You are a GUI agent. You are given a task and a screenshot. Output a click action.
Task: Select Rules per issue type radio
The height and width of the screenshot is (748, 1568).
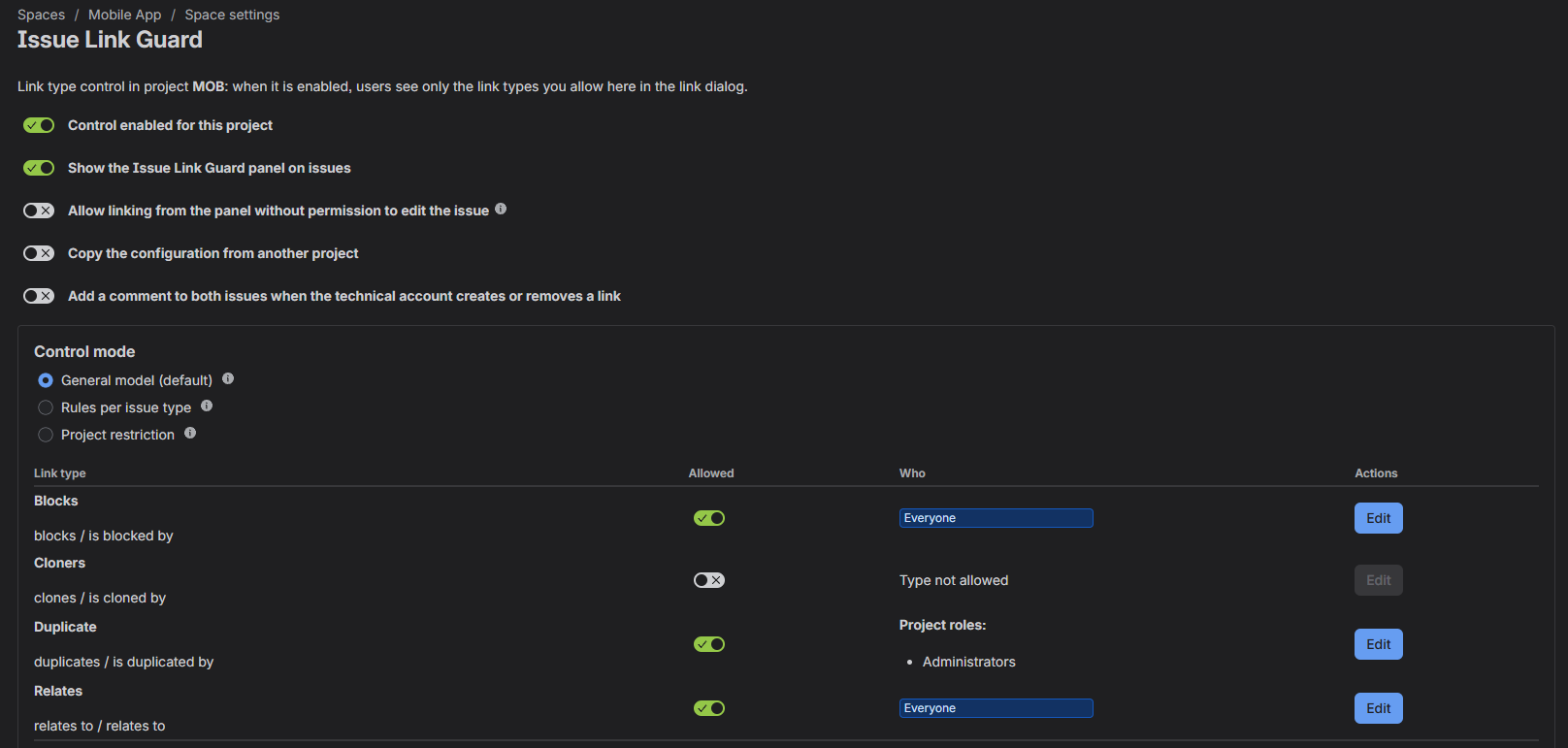[x=45, y=408]
